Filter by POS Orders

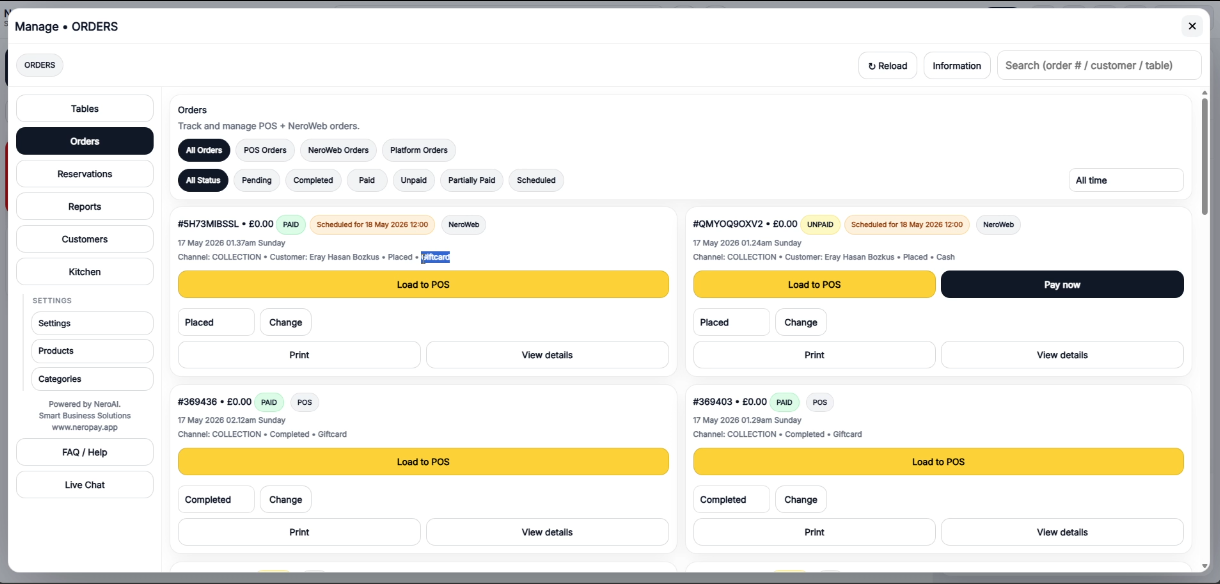tap(265, 150)
